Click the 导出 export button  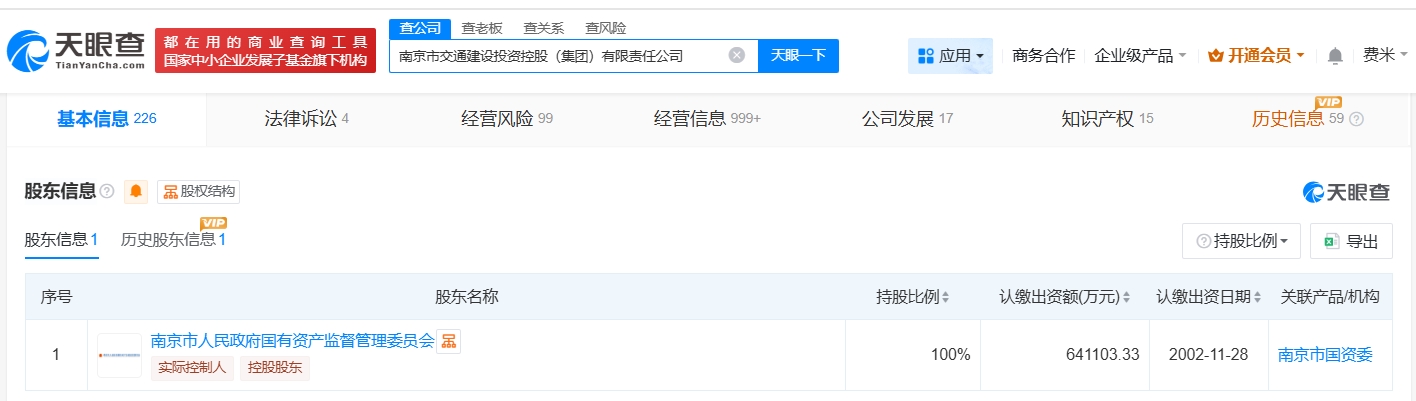[1351, 241]
